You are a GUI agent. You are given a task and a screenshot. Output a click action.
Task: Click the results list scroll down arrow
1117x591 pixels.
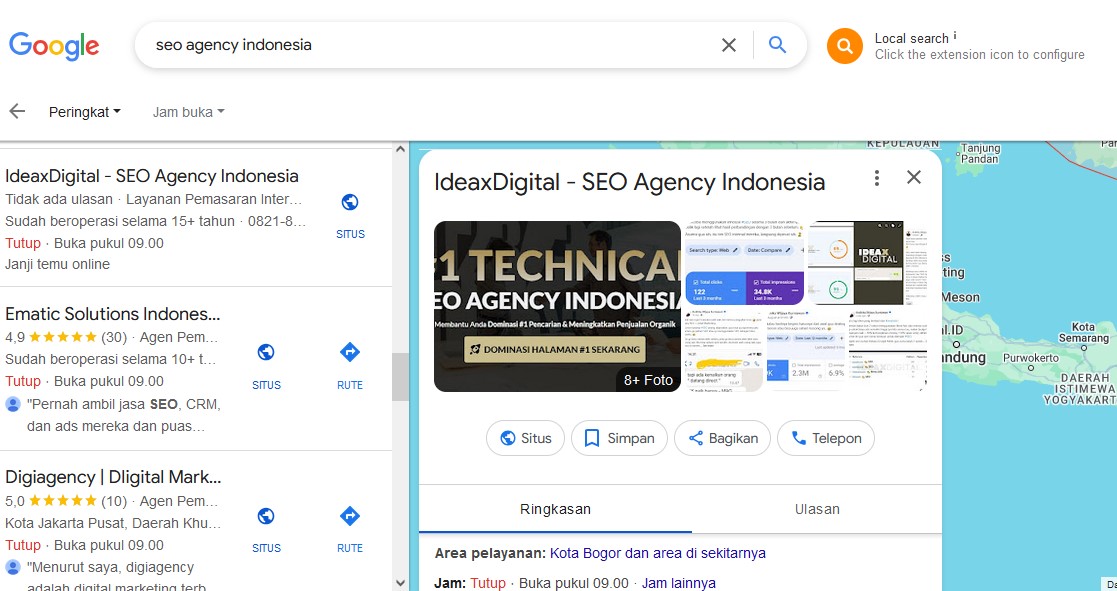400,582
